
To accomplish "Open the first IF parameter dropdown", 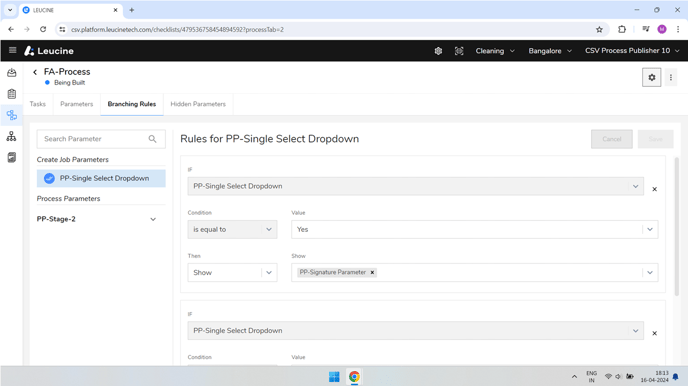I will pos(416,186).
